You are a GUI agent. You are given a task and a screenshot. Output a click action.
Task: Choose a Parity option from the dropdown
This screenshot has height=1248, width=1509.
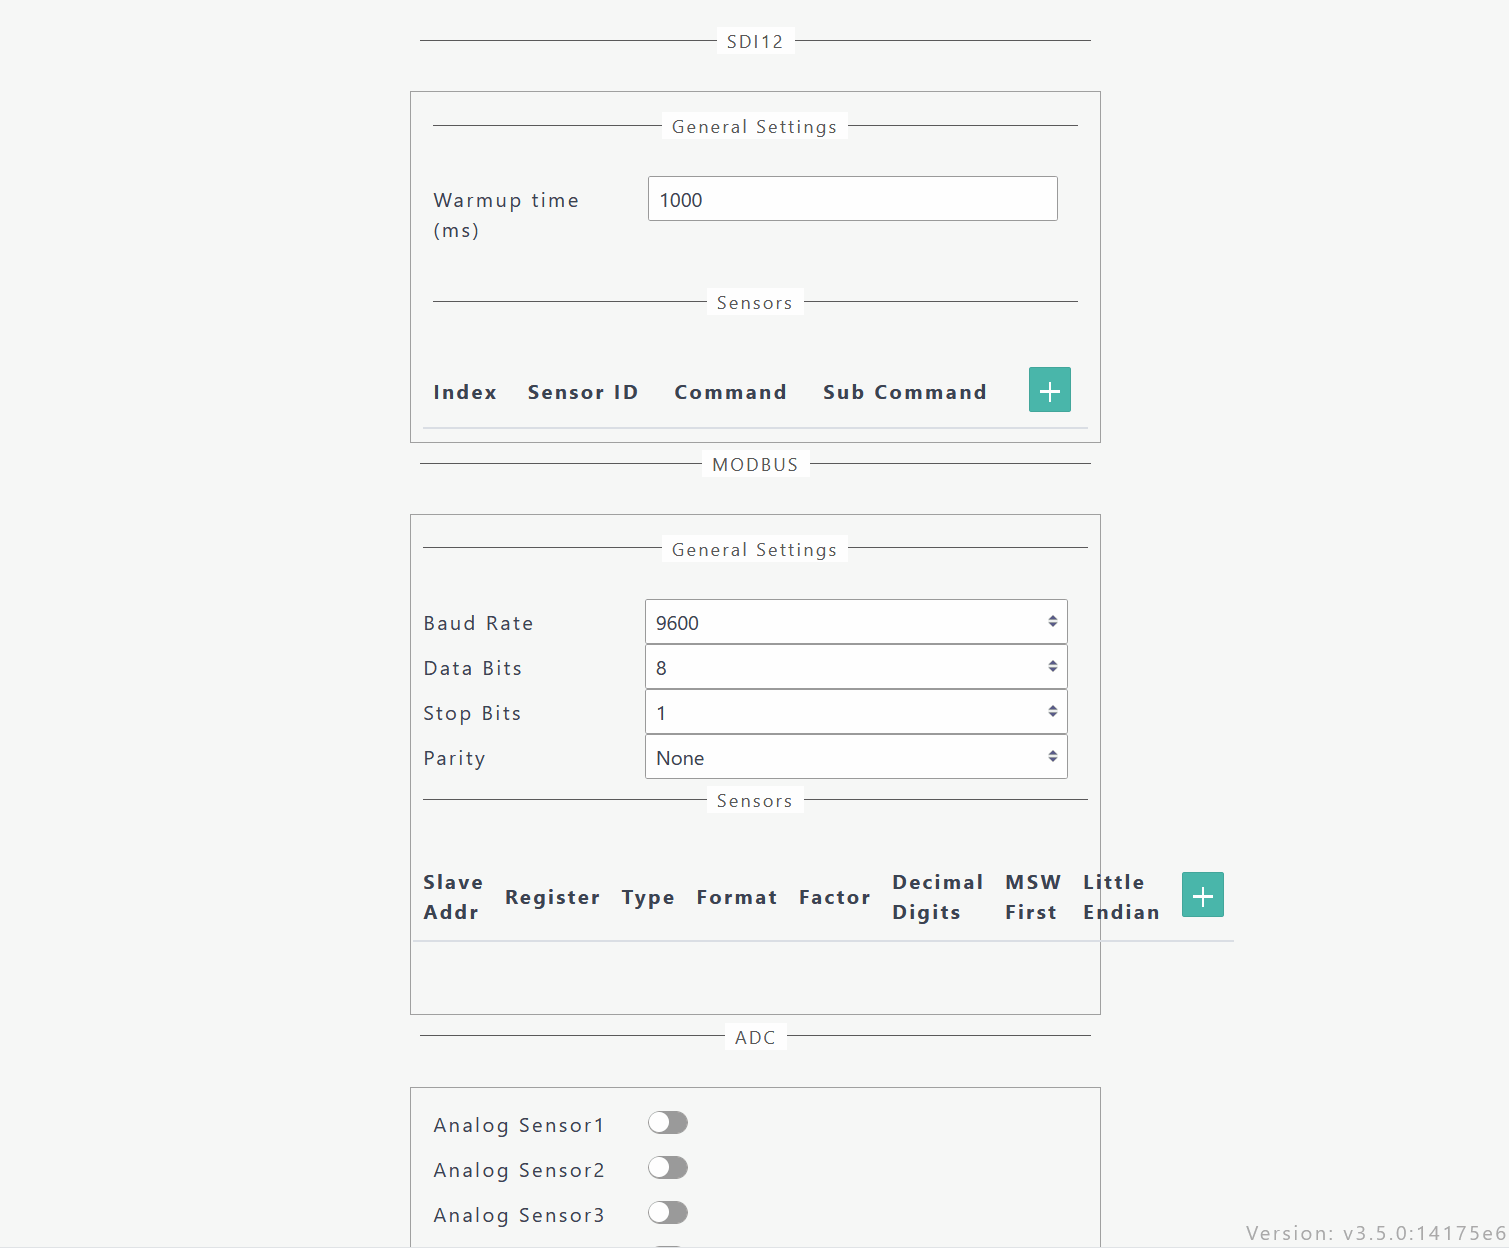click(855, 757)
